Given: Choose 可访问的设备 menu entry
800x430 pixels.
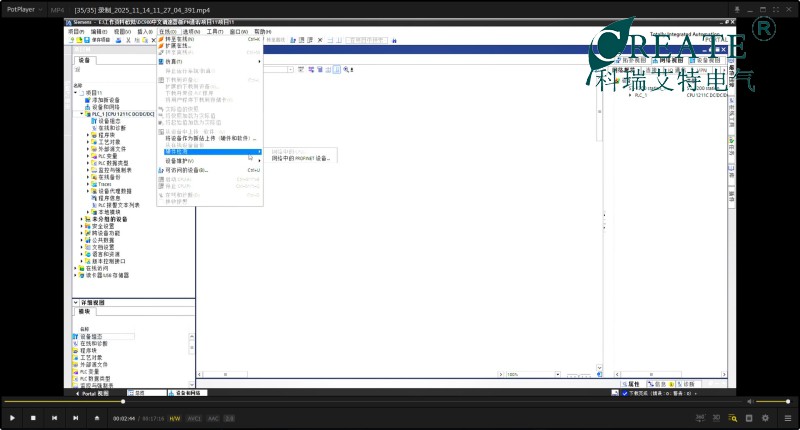Looking at the screenshot, I should 210,170.
